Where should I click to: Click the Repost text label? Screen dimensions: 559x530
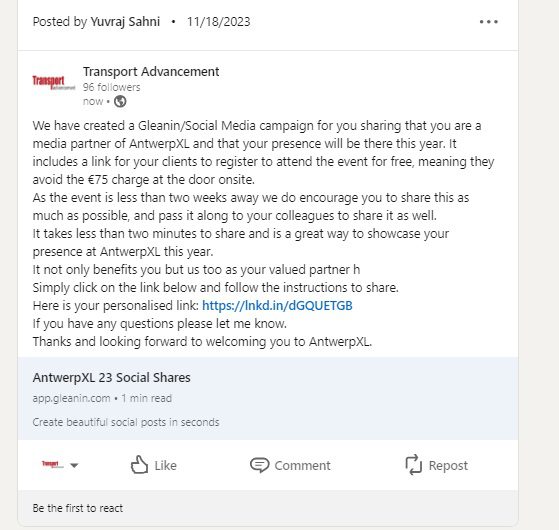pyautogui.click(x=448, y=465)
